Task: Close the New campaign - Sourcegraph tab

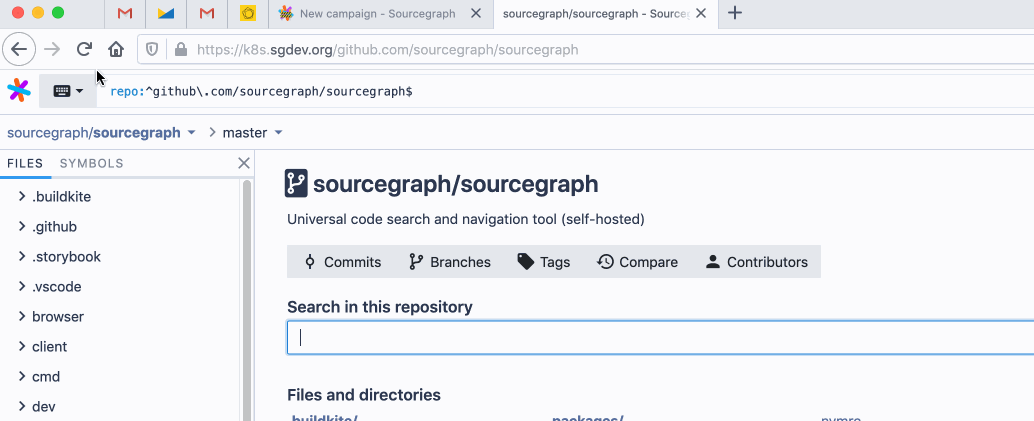Action: click(477, 13)
